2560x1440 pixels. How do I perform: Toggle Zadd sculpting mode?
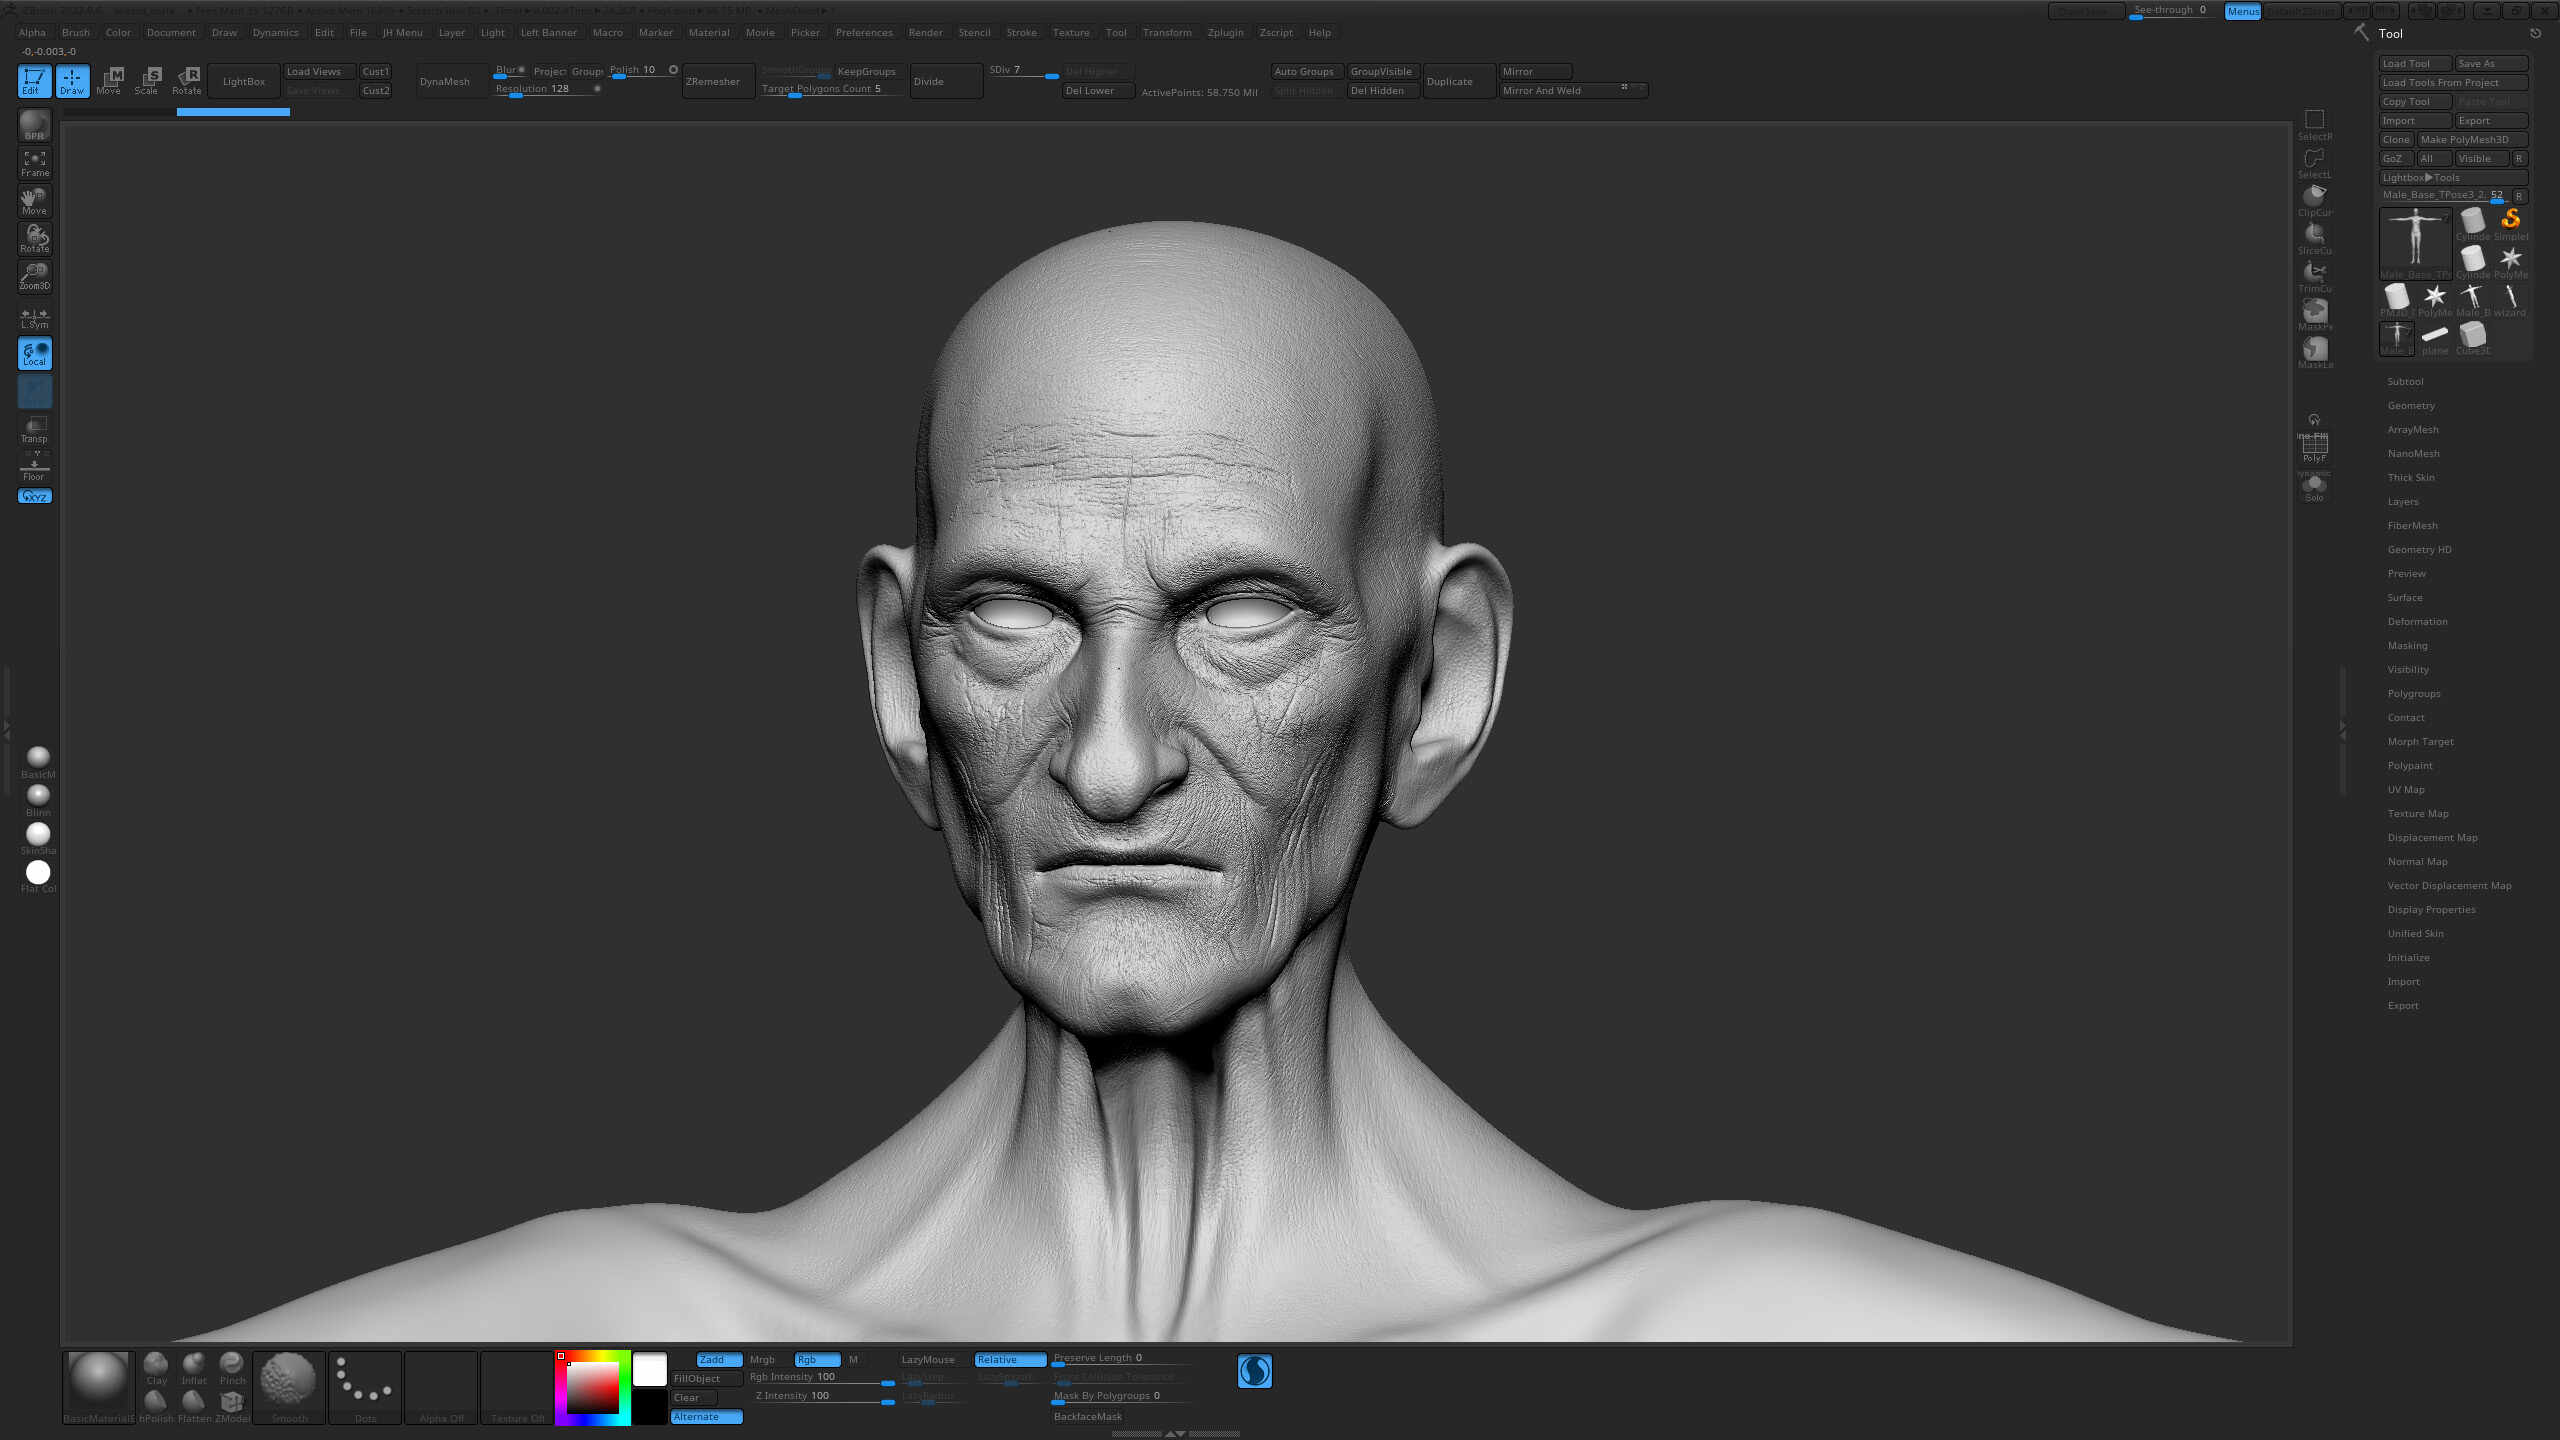point(719,1359)
